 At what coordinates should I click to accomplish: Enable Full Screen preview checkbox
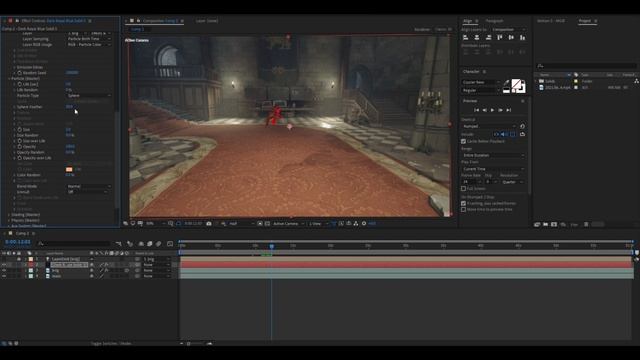(463, 189)
